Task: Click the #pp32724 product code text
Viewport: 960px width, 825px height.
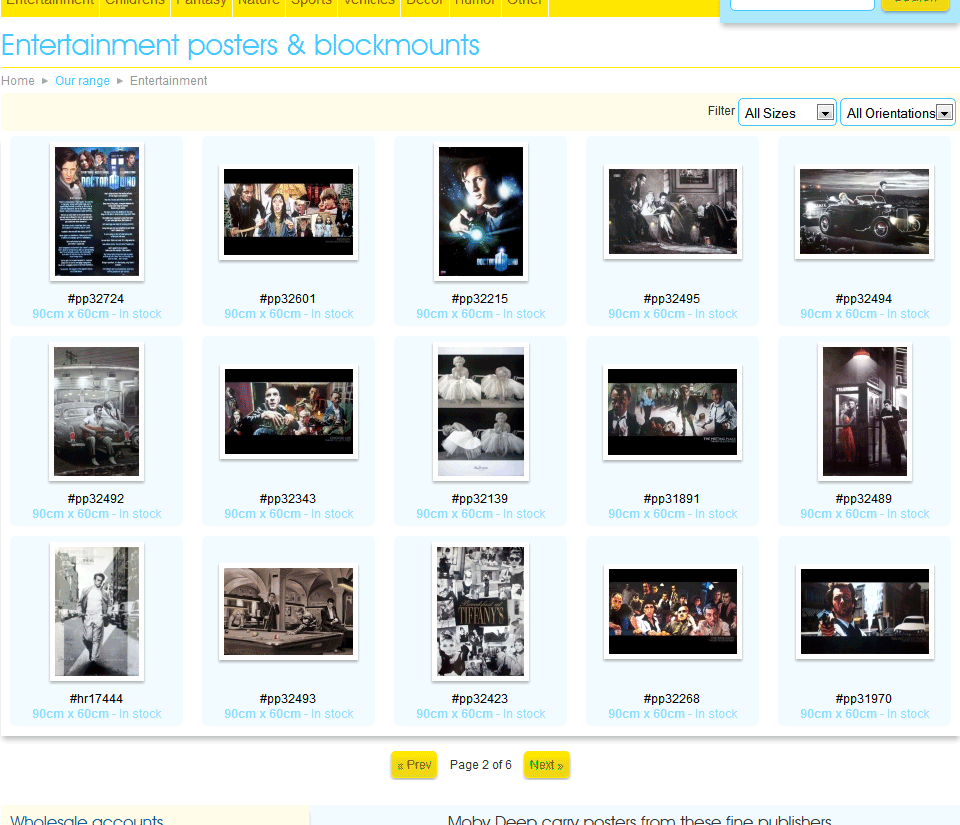Action: click(x=96, y=299)
